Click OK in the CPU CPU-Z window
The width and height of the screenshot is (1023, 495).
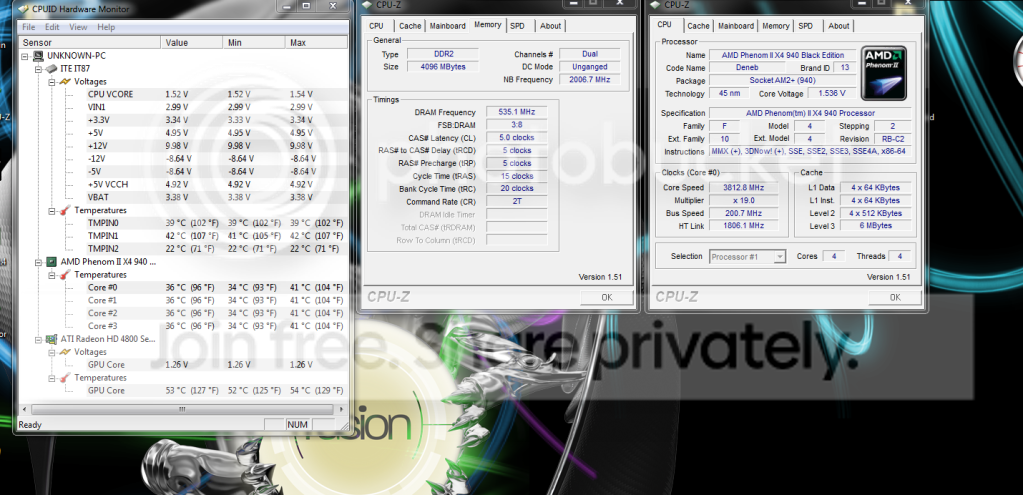(895, 297)
